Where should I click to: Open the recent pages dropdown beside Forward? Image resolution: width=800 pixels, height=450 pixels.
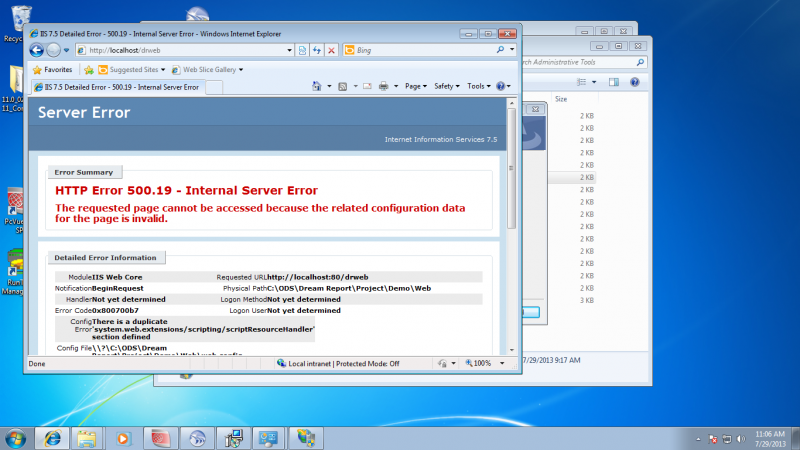(x=66, y=50)
